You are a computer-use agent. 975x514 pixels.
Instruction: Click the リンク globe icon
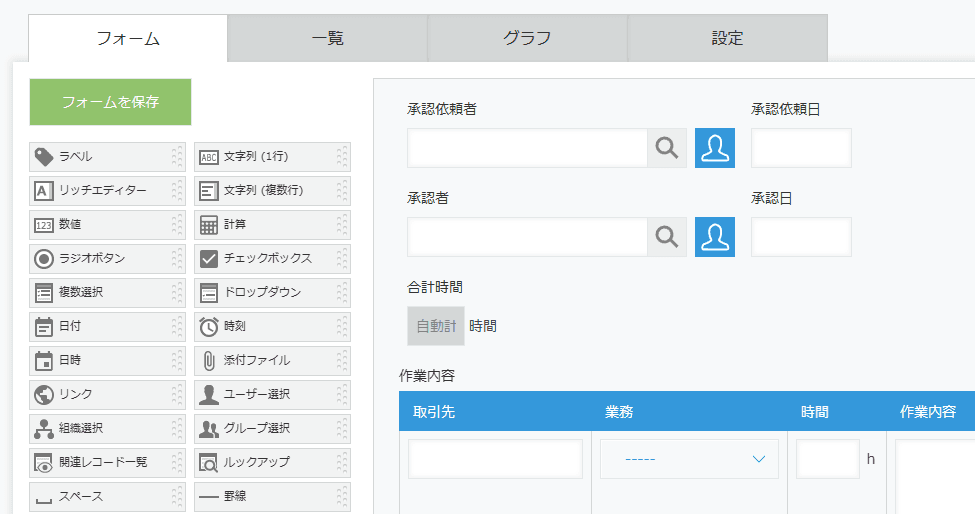click(x=44, y=395)
